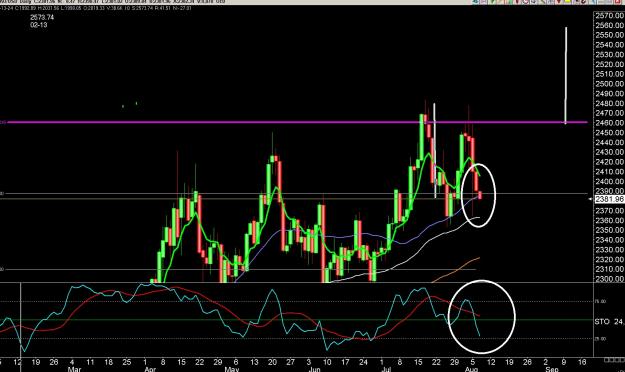Viewport: 625px width, 372px height.
Task: Click the 2480.00 price axis label
Action: coord(609,103)
